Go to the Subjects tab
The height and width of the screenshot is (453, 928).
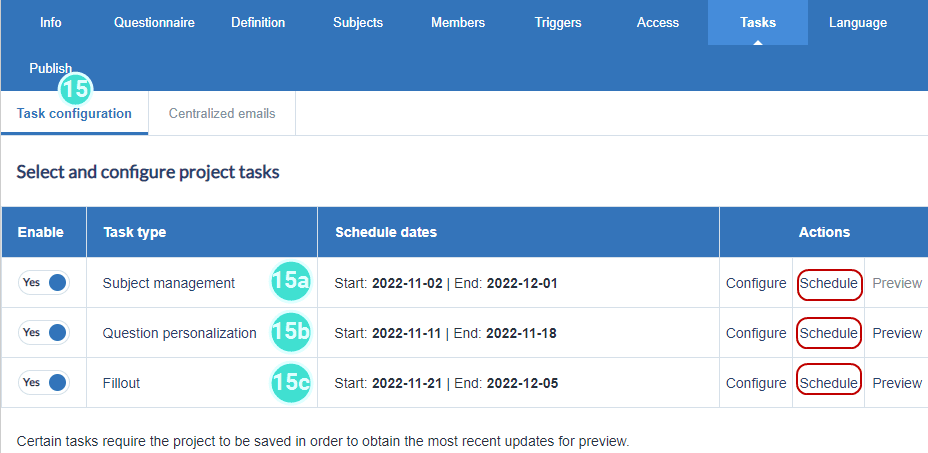[357, 23]
